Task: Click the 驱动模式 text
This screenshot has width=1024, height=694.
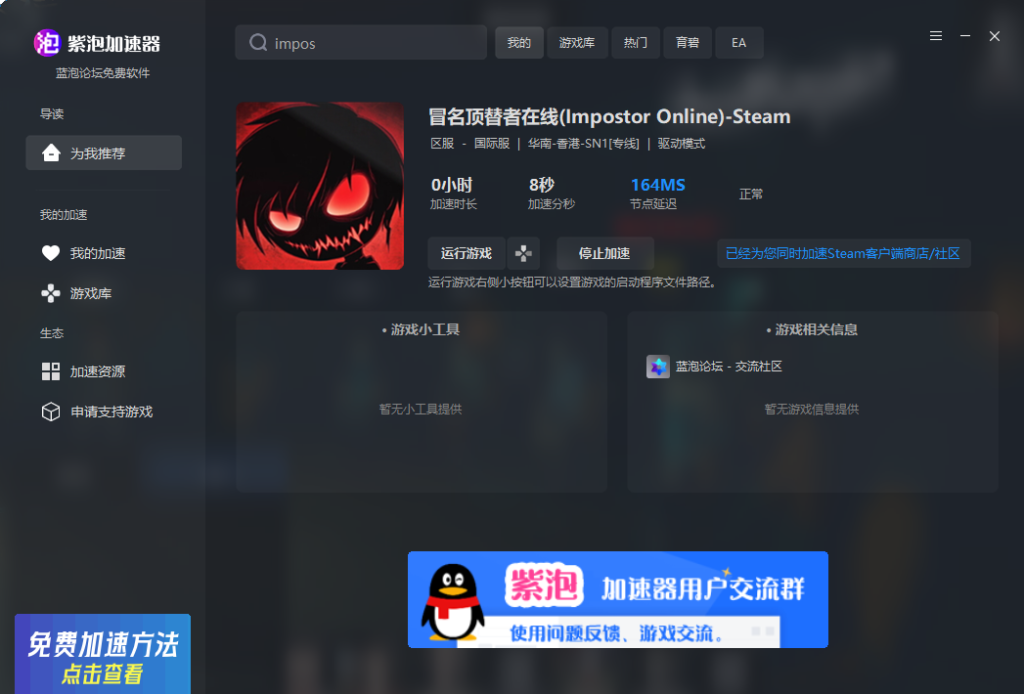Action: [x=681, y=144]
